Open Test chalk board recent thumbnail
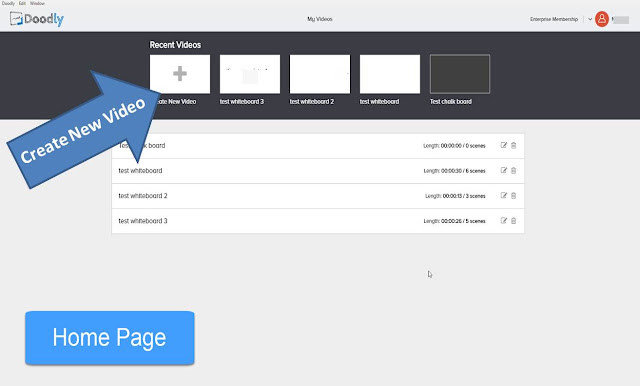This screenshot has width=640, height=386. pyautogui.click(x=460, y=74)
